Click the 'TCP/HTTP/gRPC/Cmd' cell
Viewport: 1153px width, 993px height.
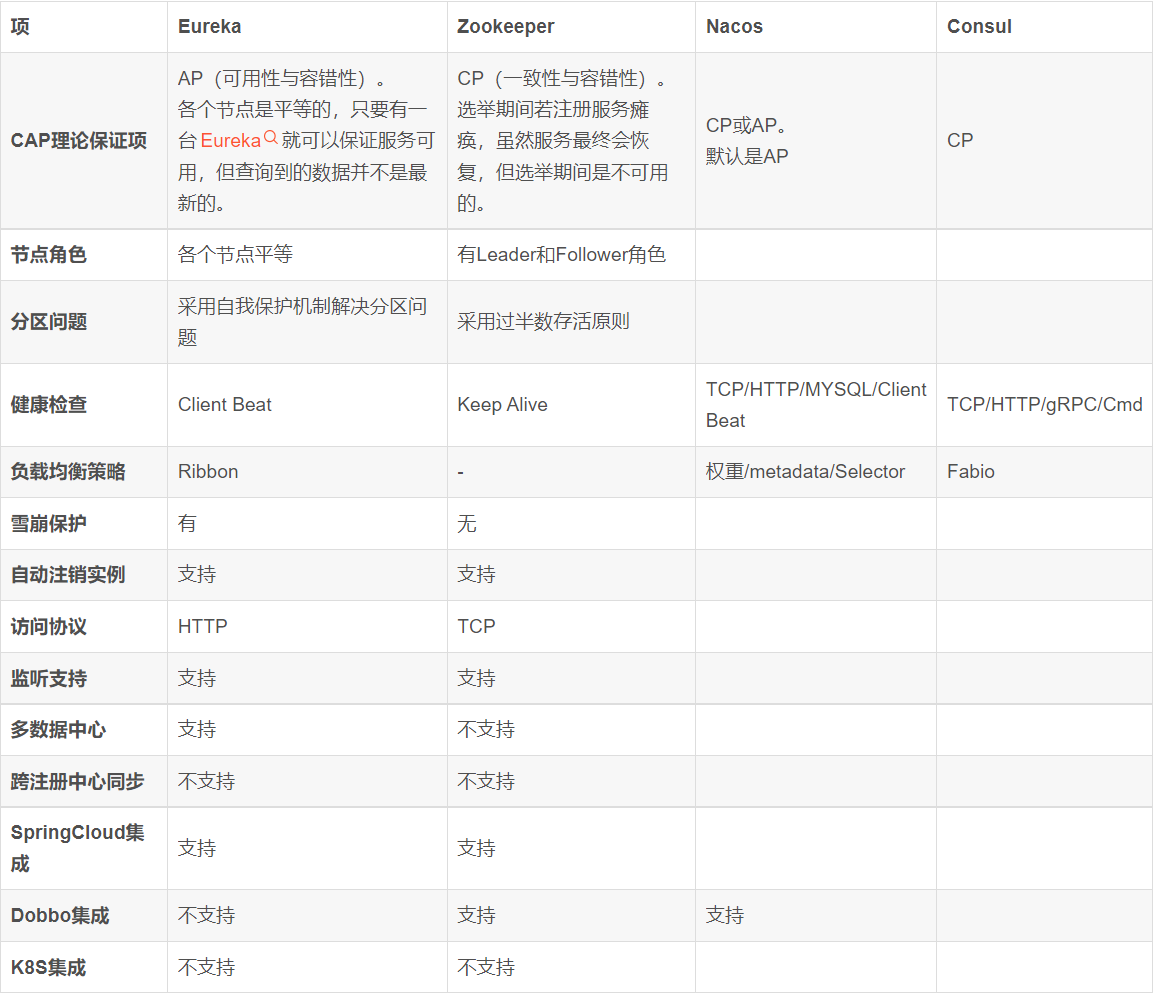pyautogui.click(x=1044, y=405)
